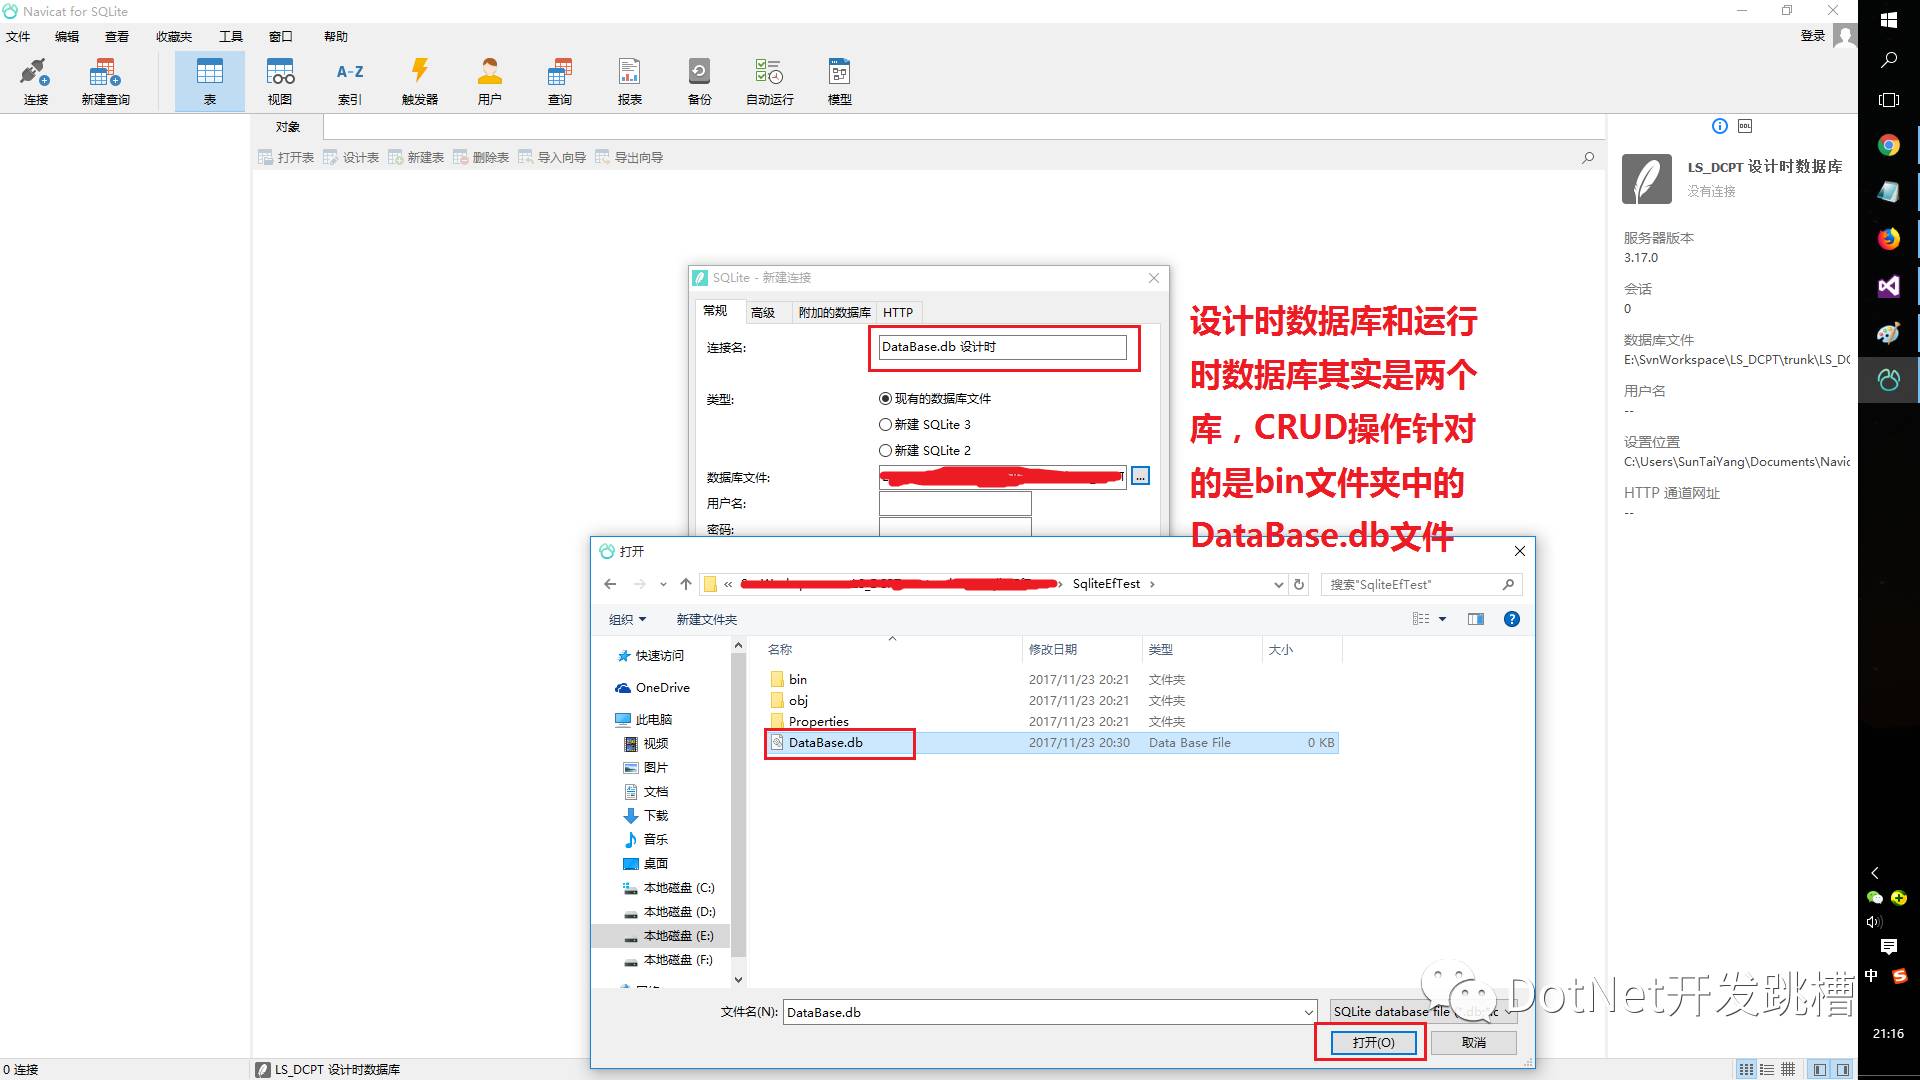Open the view options dropdown arrow
The image size is (1920, 1080).
[1442, 619]
